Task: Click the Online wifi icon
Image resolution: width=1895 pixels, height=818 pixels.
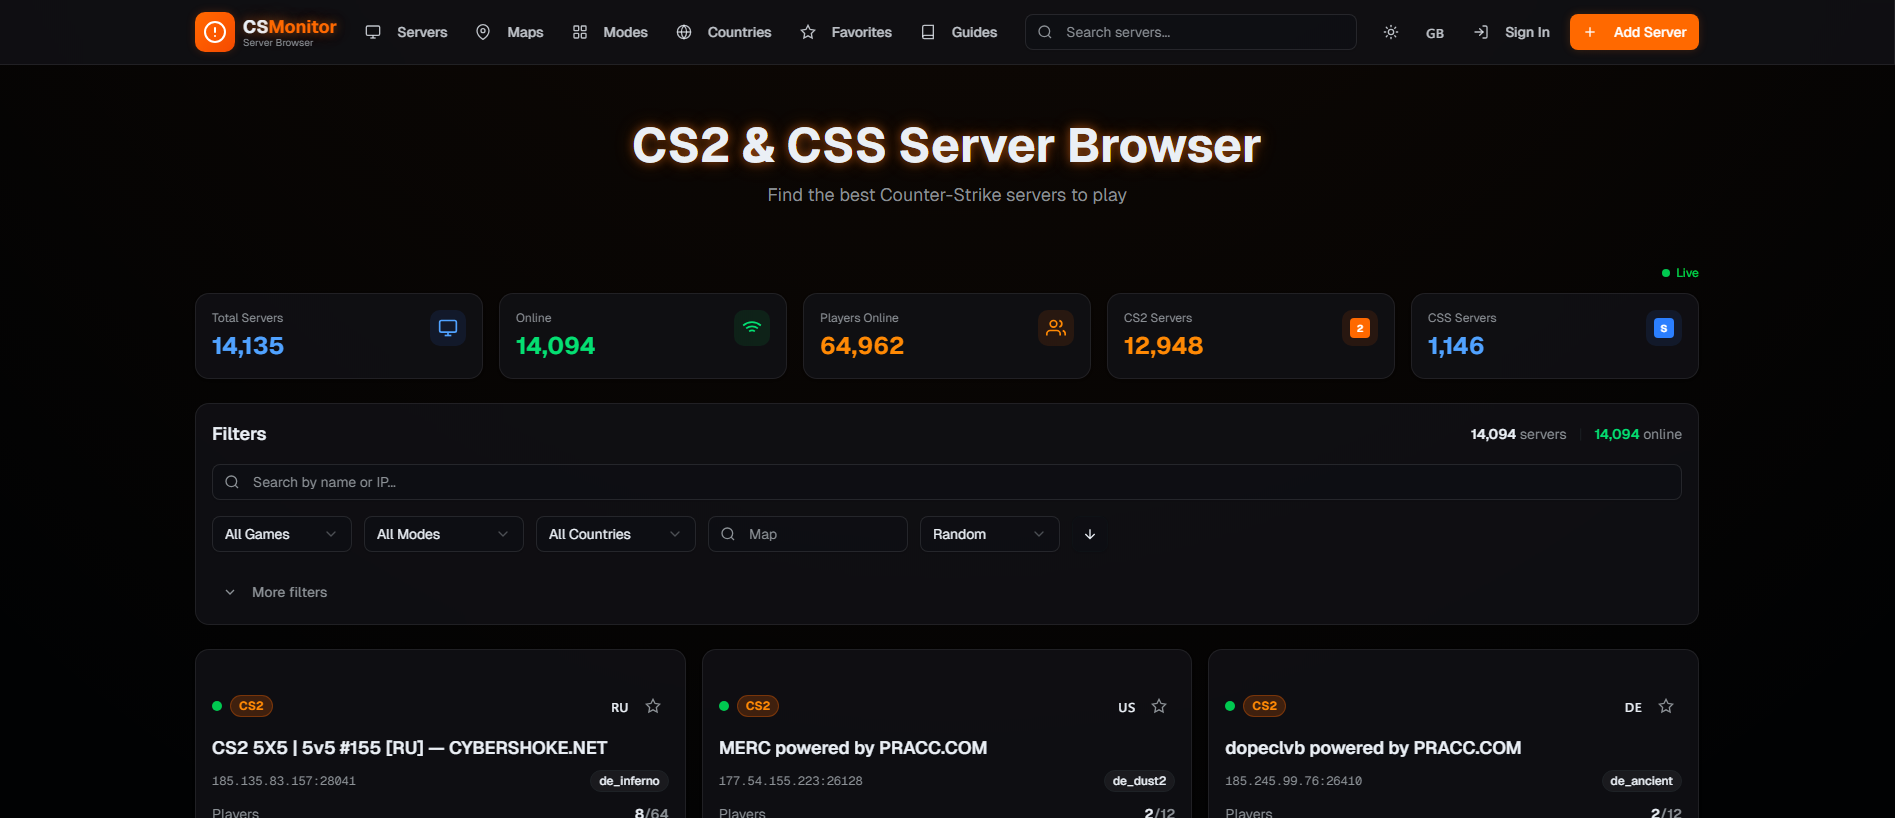Action: pyautogui.click(x=752, y=328)
